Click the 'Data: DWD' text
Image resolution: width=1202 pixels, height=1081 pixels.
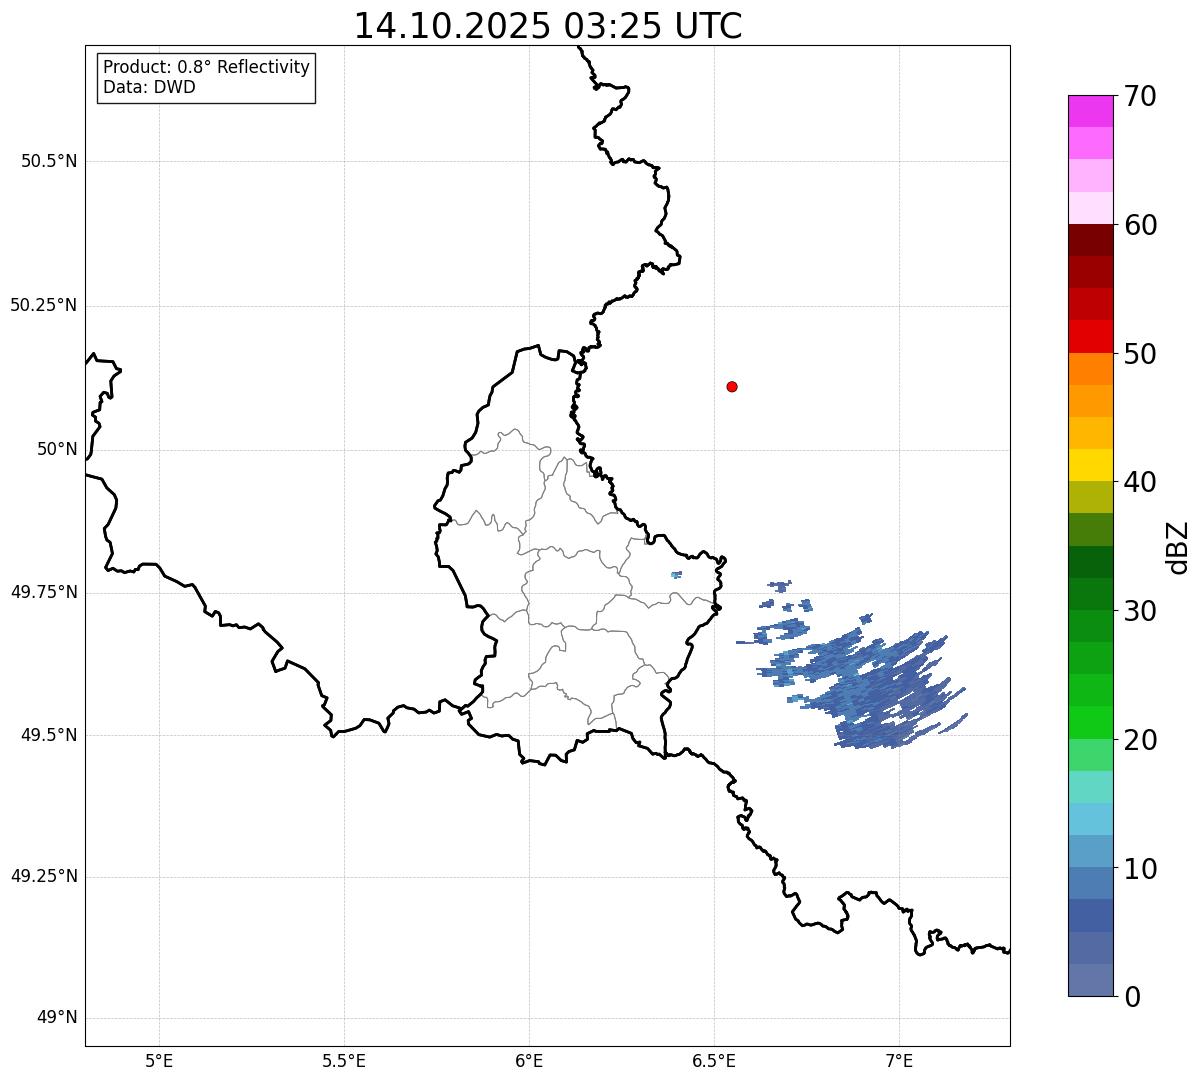coord(149,87)
